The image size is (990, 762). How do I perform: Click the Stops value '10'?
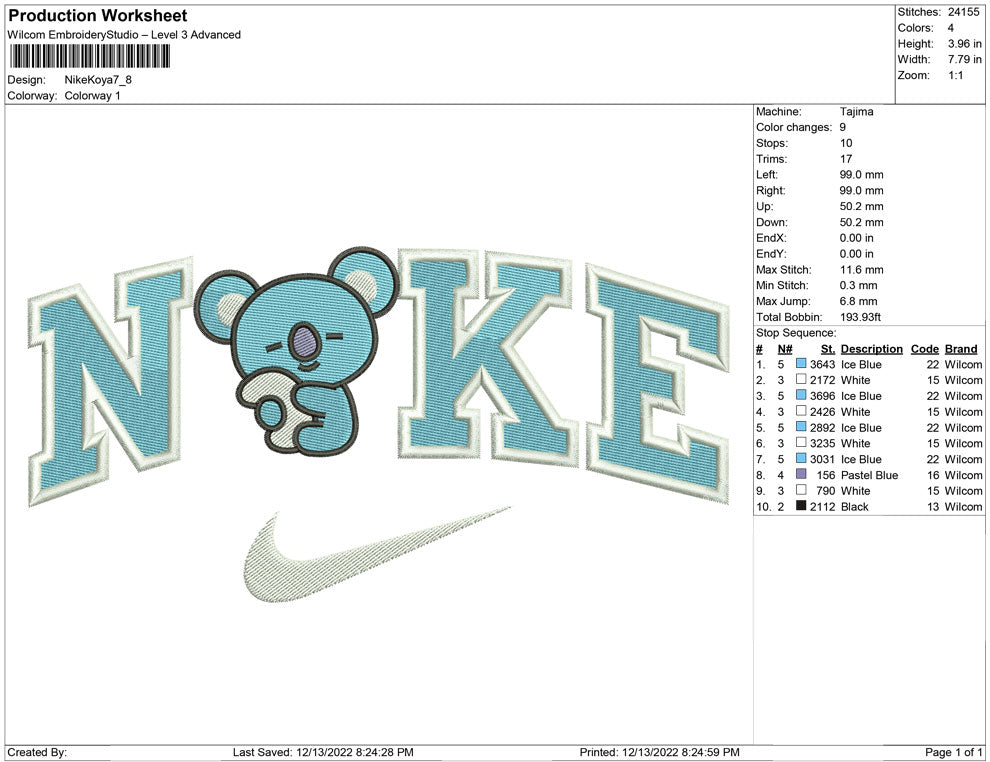click(846, 143)
